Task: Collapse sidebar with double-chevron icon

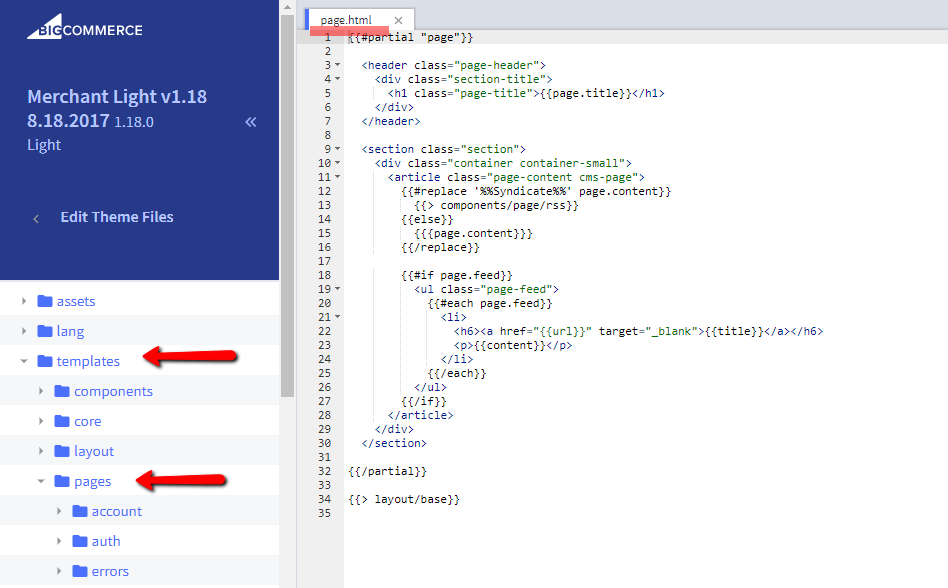Action: pos(250,122)
